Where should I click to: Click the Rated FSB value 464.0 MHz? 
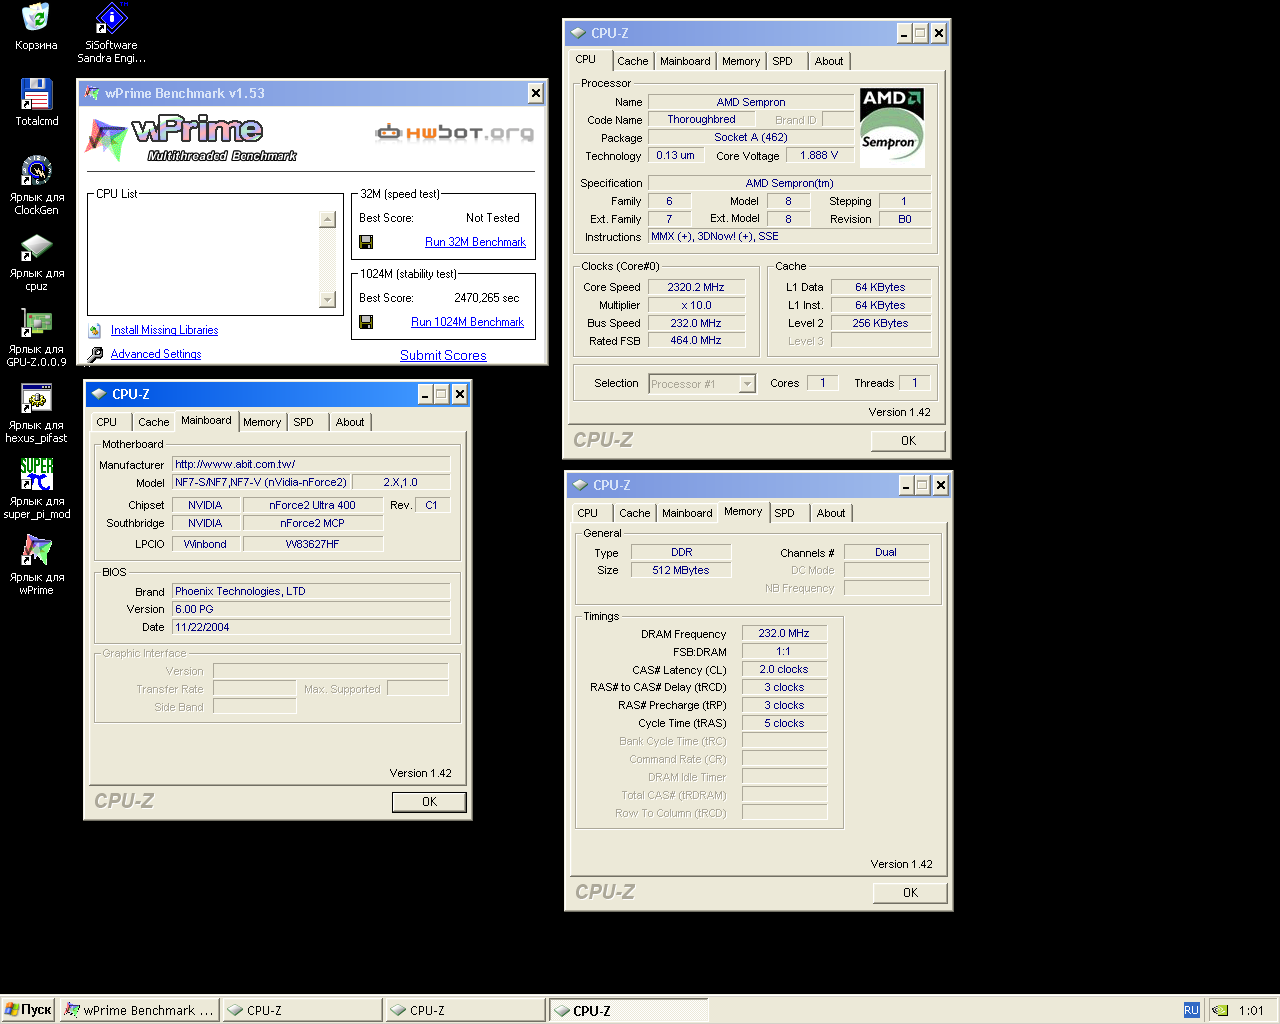696,340
